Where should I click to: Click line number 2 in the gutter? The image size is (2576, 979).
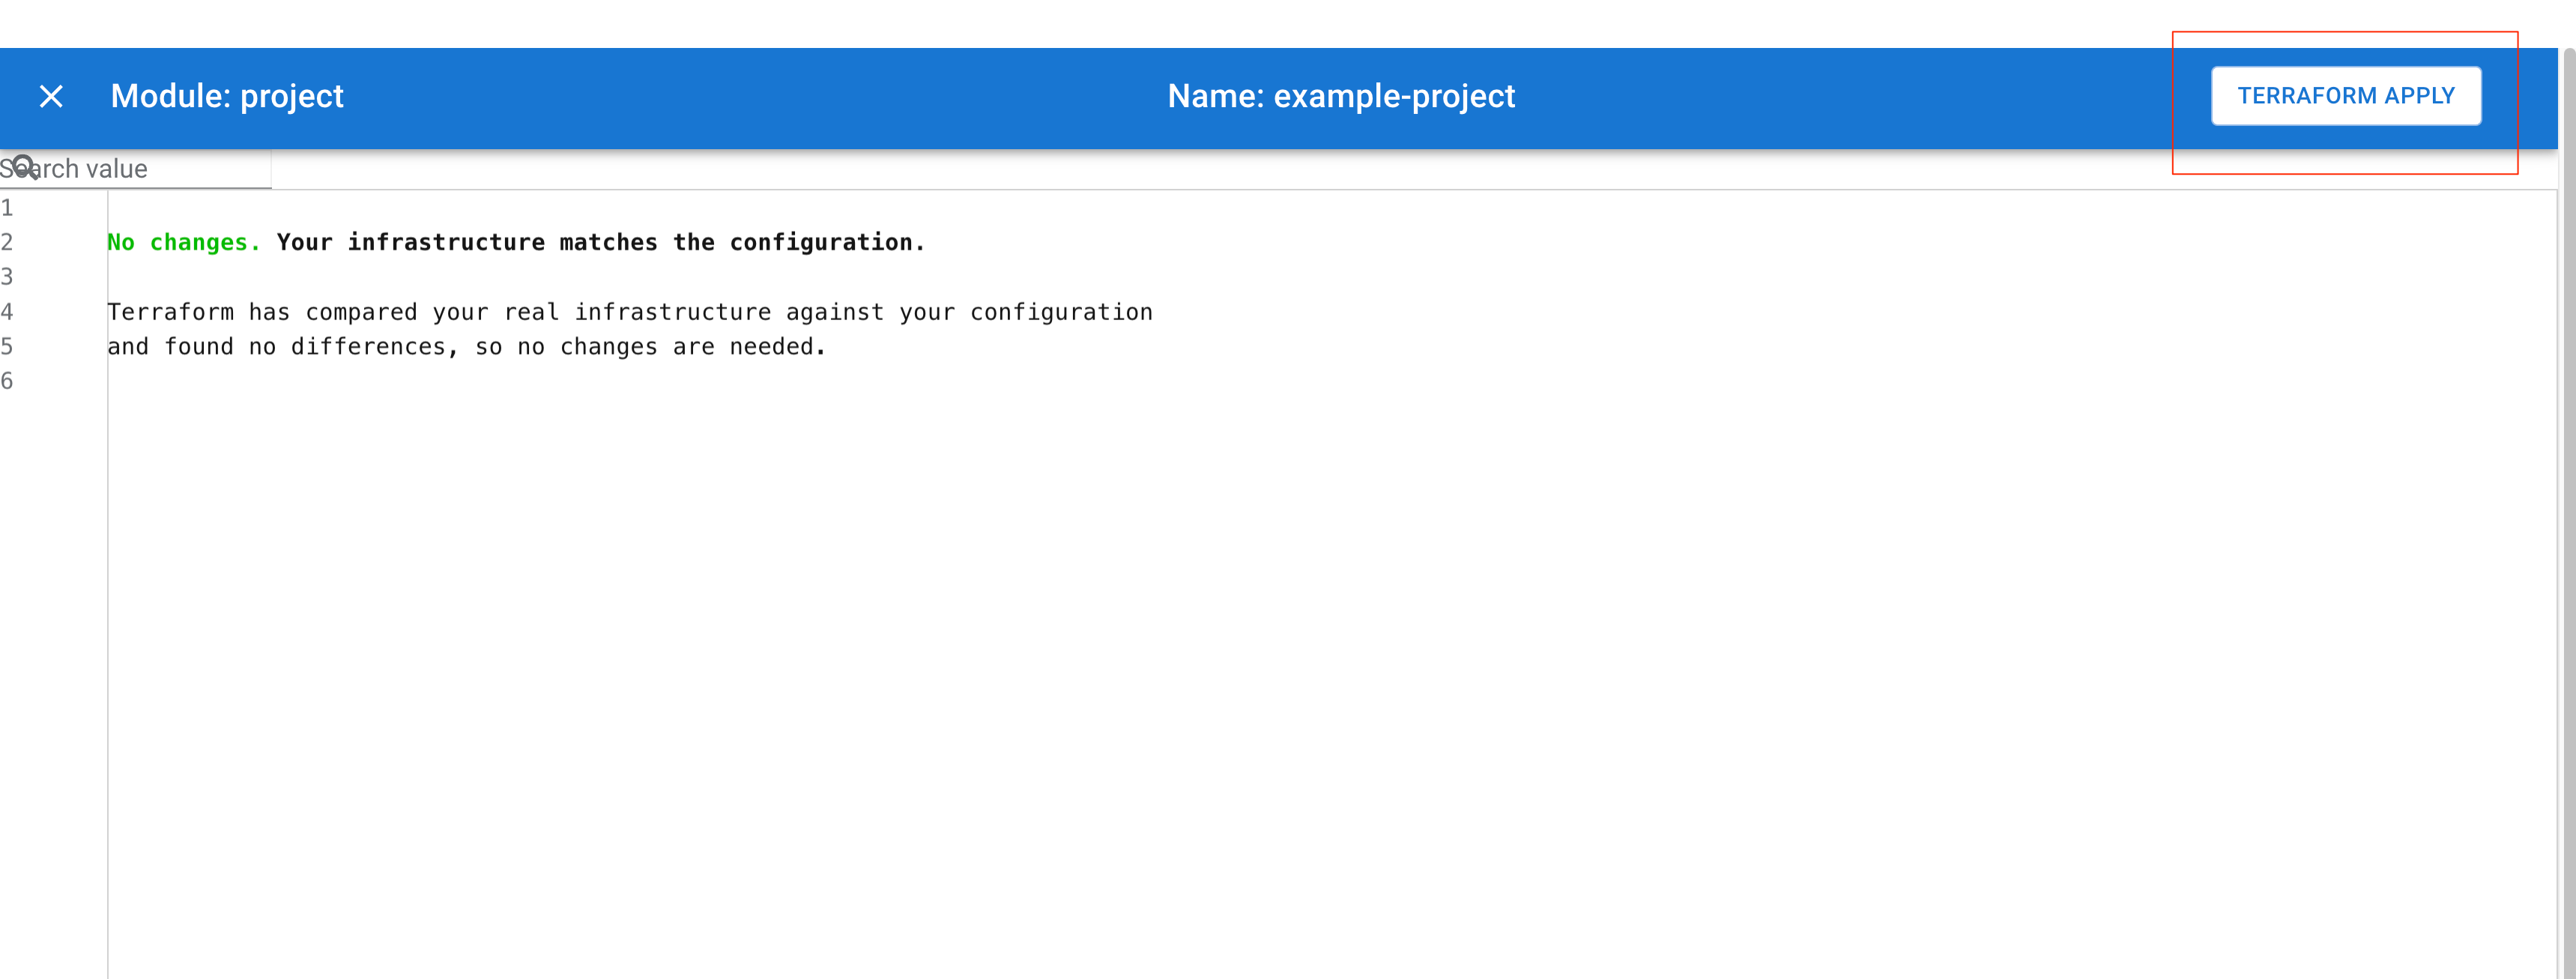(x=8, y=242)
